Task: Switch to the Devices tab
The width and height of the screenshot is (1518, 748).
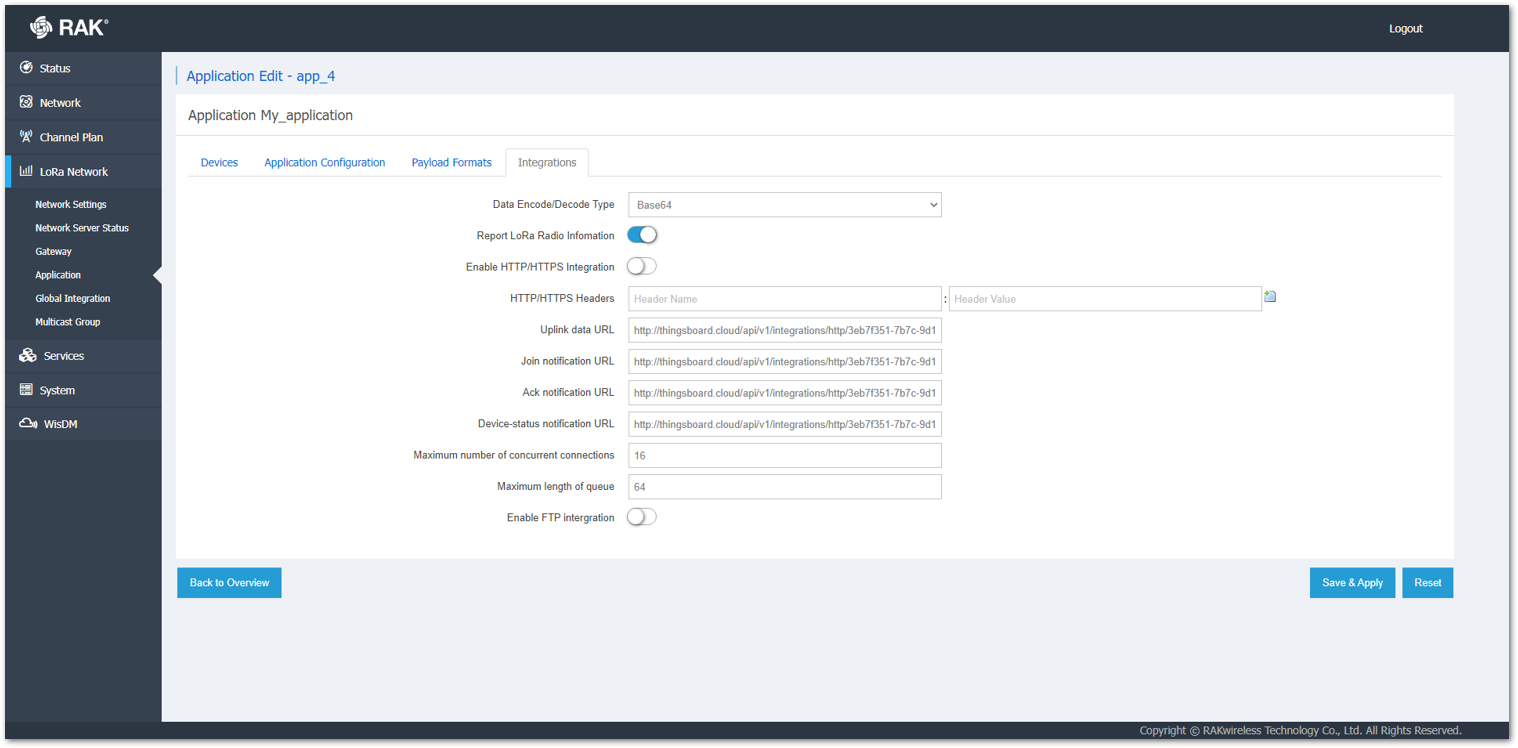Action: pyautogui.click(x=219, y=162)
